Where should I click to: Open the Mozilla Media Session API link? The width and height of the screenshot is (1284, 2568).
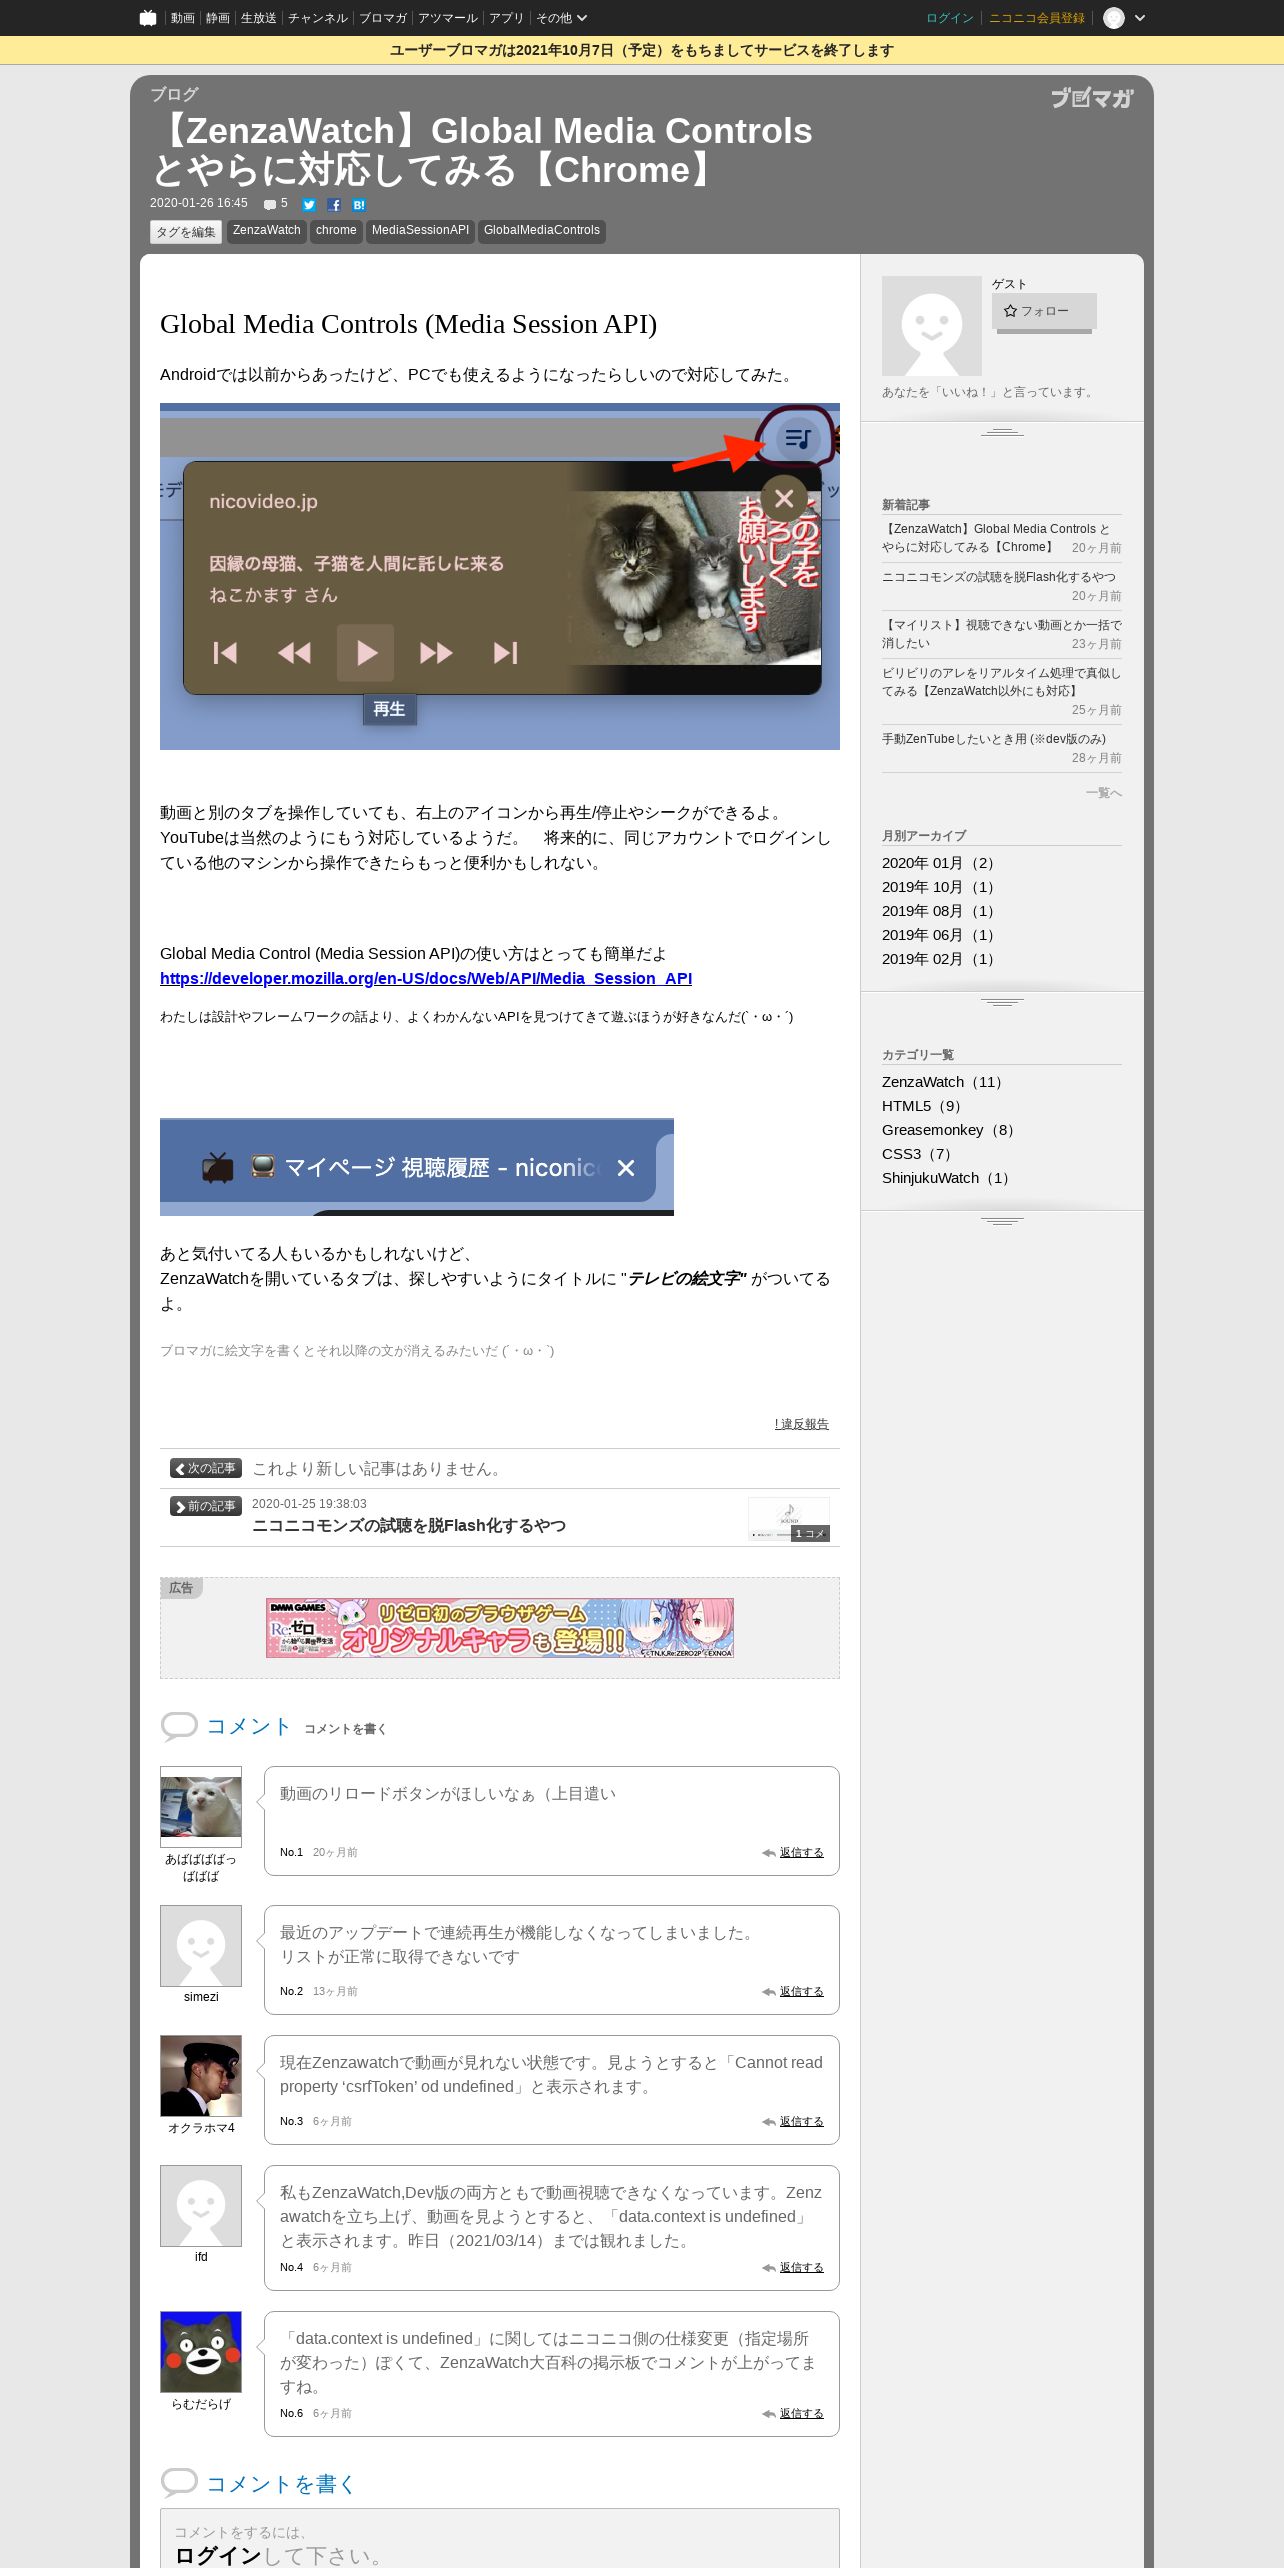pos(426,978)
